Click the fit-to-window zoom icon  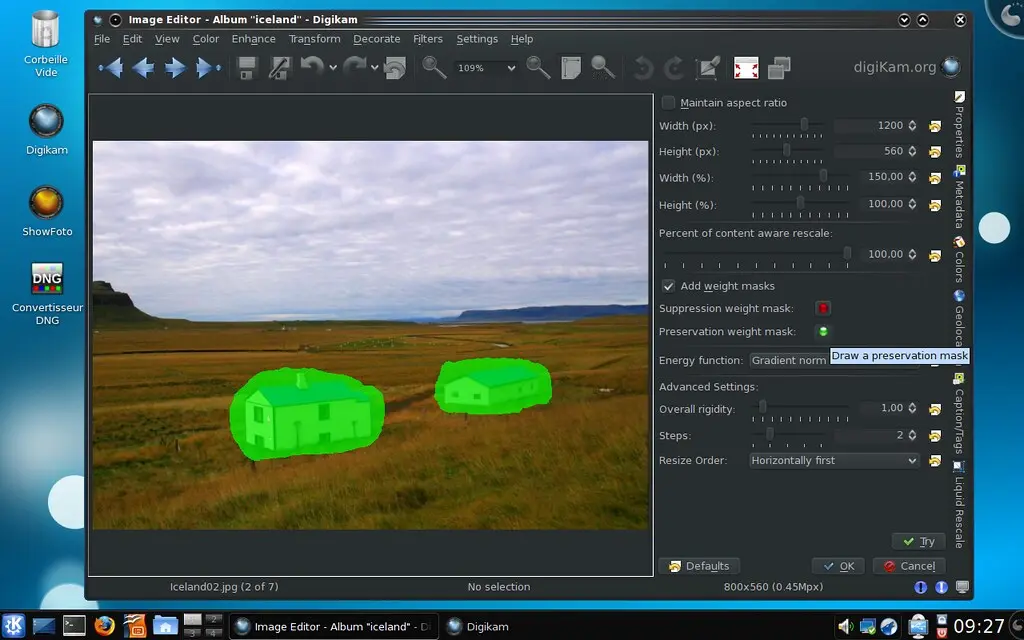571,68
